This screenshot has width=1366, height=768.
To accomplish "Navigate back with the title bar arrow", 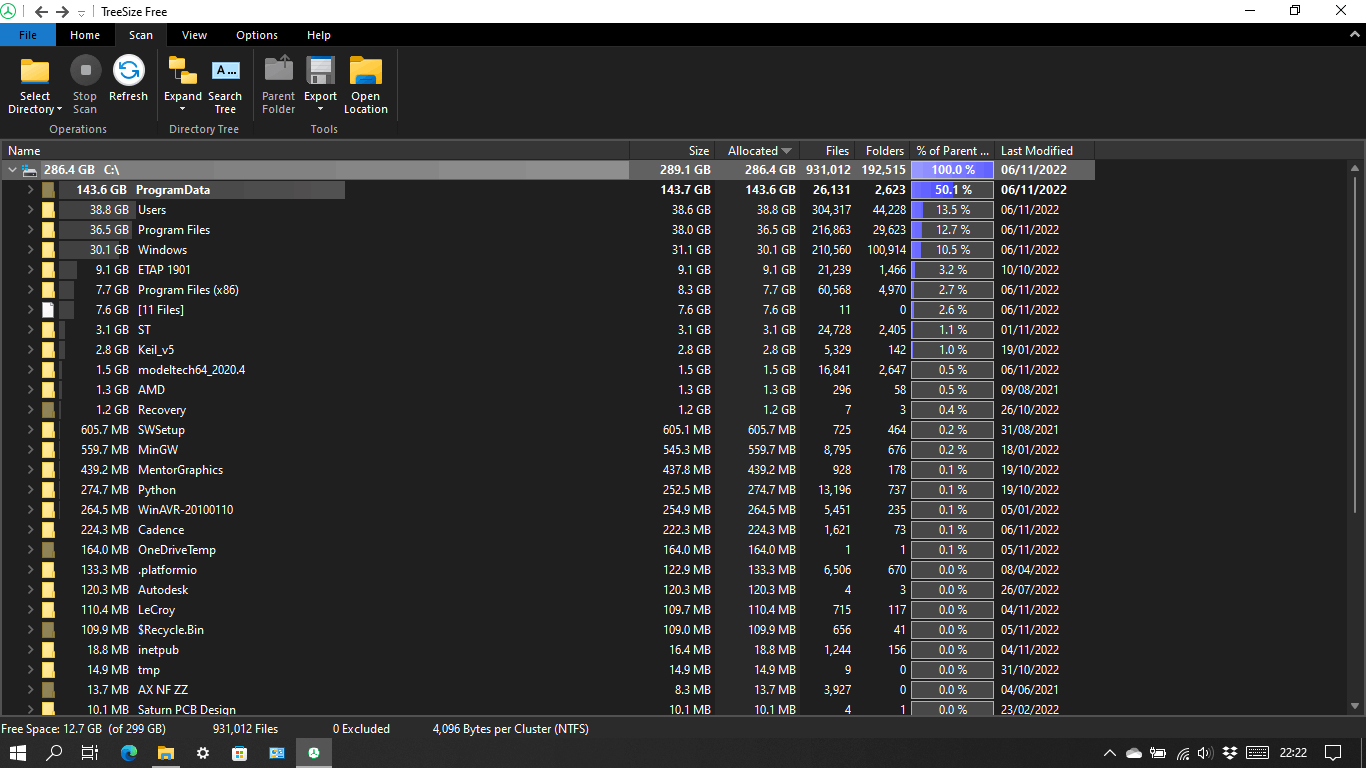I will pos(42,12).
